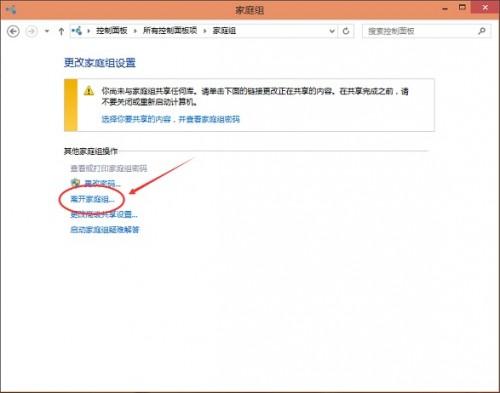Expand the breadcrumb arrow after 所有控制面板项
The height and width of the screenshot is (393, 500).
205,31
